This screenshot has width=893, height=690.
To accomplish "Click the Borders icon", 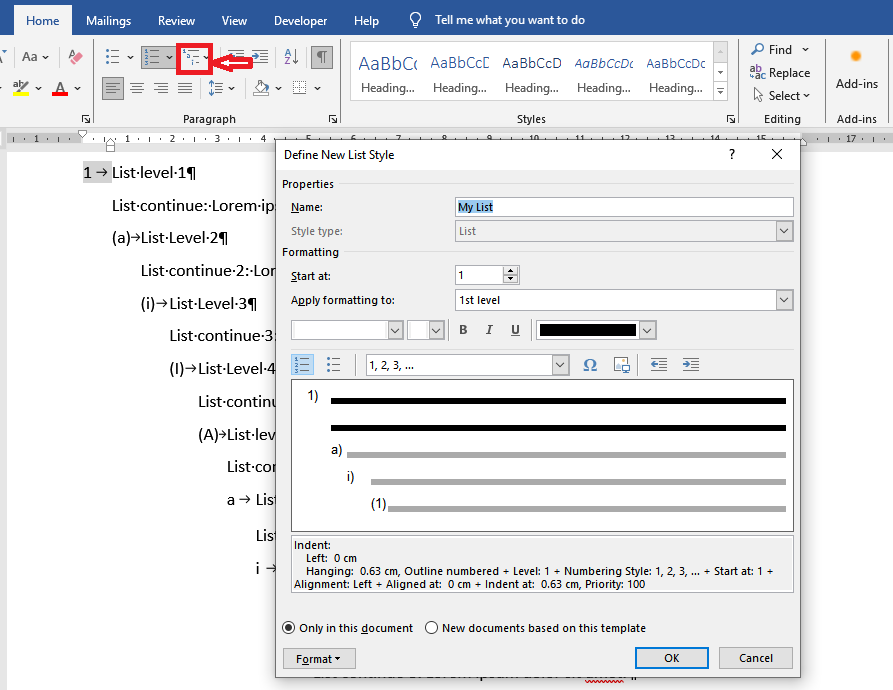I will (300, 88).
